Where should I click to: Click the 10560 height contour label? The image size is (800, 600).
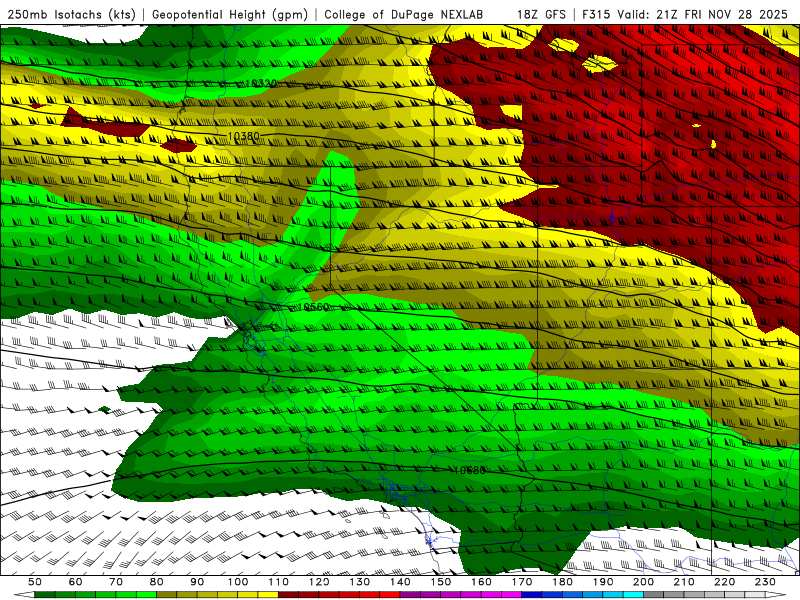point(313,307)
